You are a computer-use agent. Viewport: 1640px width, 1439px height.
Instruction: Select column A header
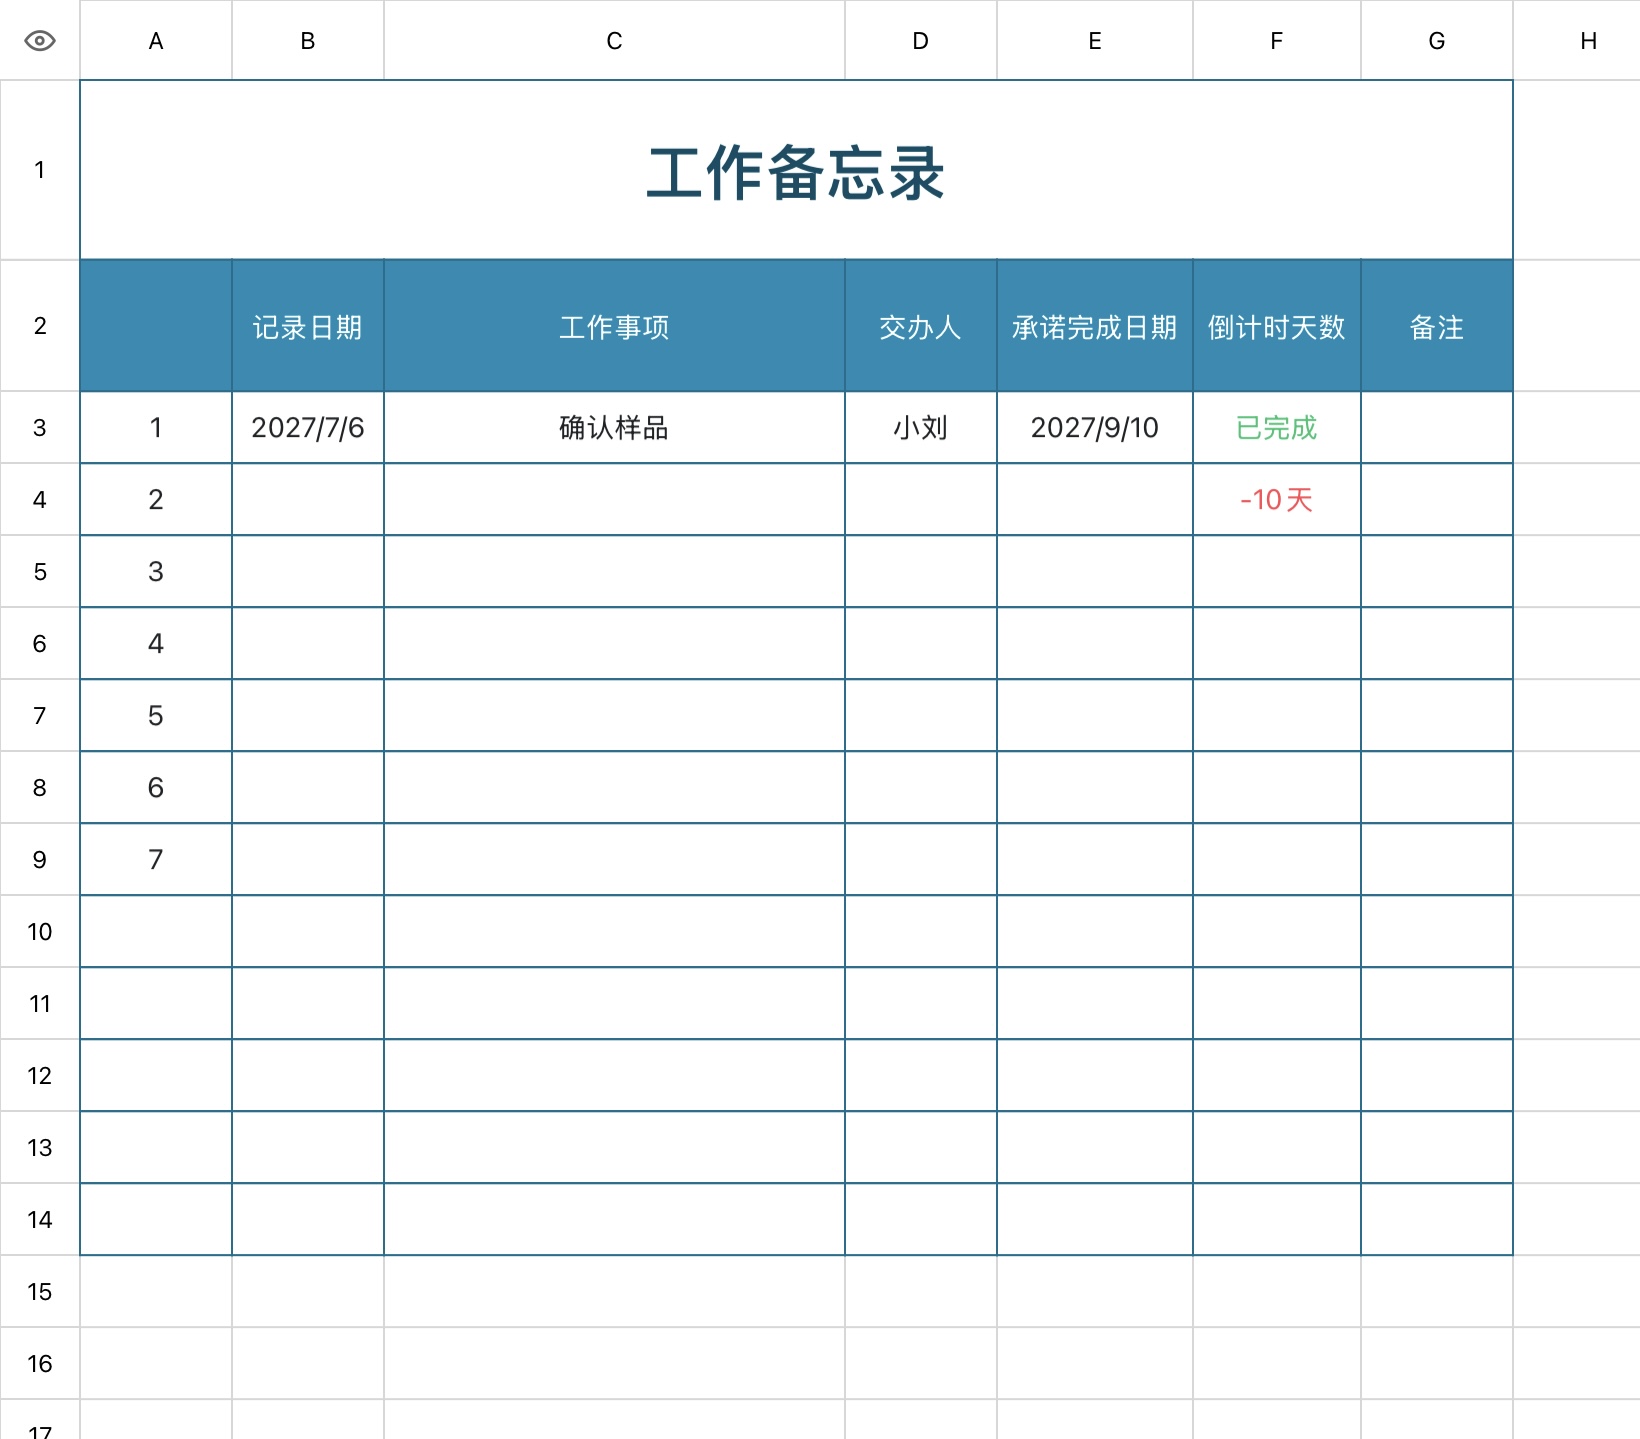tap(156, 40)
